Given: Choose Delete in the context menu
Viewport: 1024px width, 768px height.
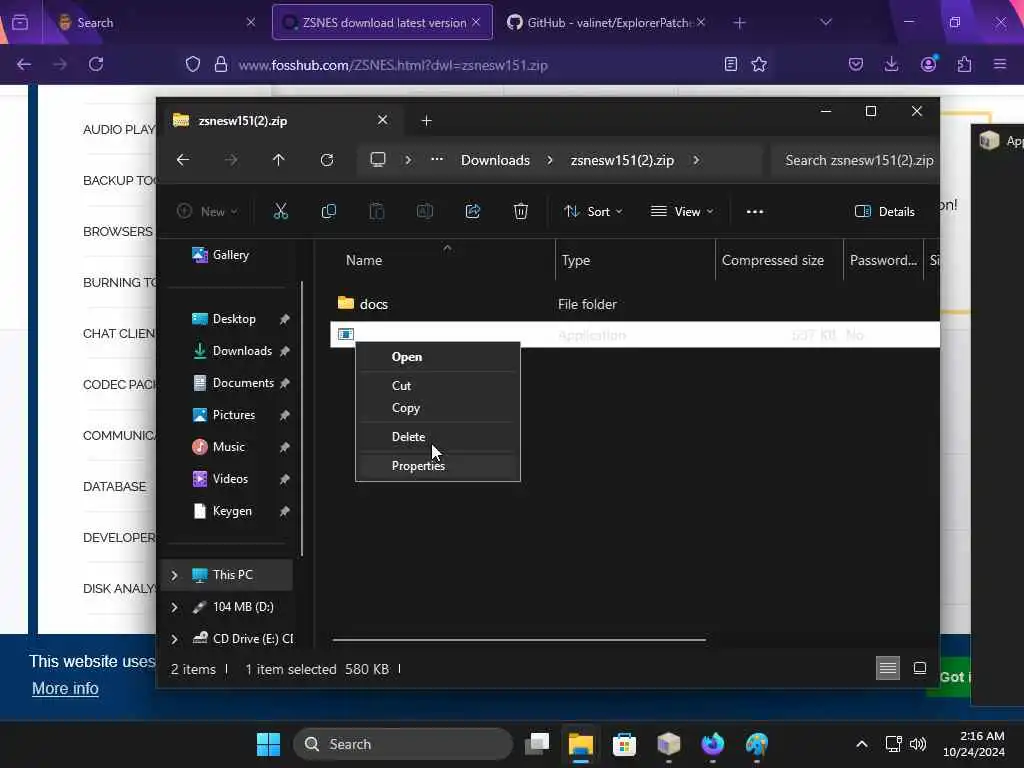Looking at the screenshot, I should 438,436.
